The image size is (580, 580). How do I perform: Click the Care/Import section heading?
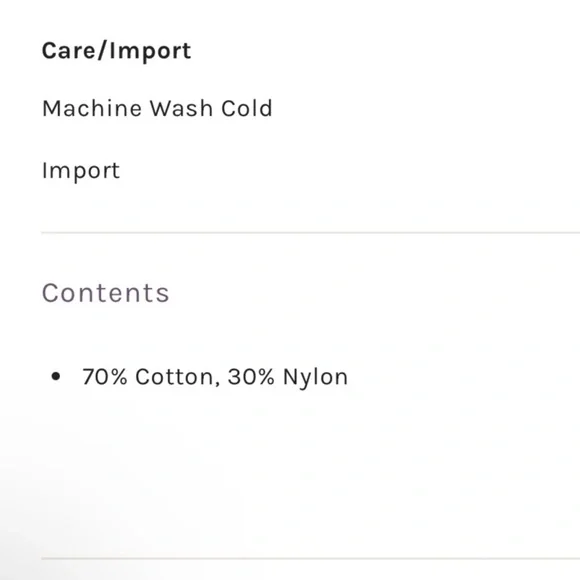117,51
